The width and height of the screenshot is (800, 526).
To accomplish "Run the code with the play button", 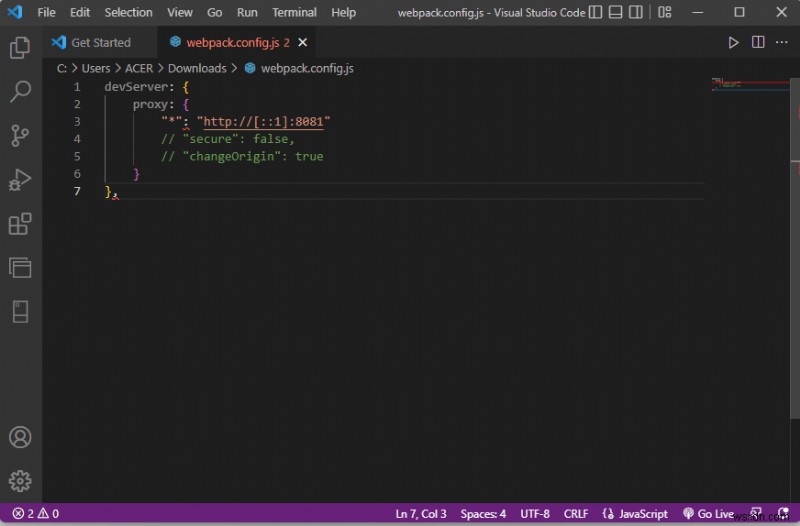I will pos(733,43).
